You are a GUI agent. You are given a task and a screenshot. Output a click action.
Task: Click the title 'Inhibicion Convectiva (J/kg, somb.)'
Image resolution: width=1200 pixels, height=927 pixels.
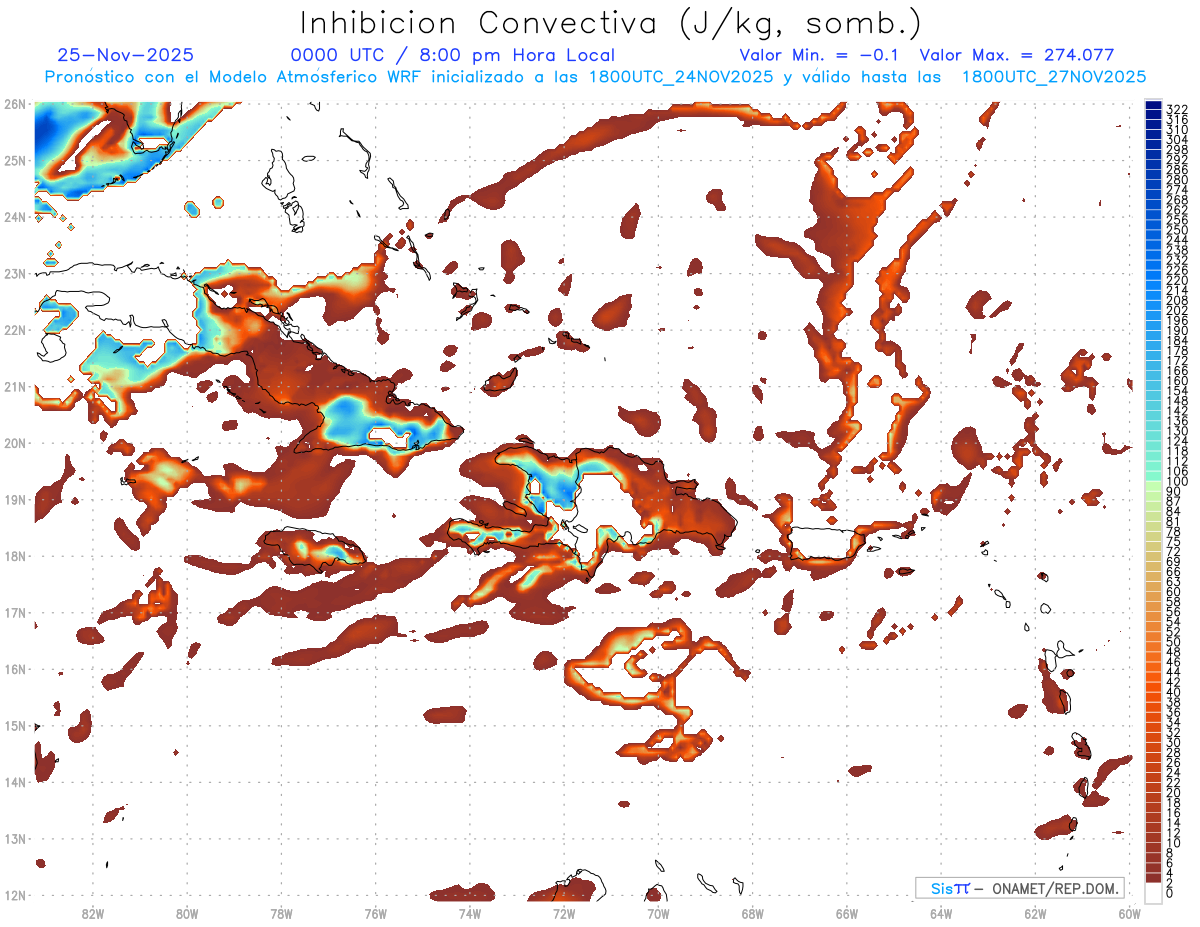[x=611, y=23]
